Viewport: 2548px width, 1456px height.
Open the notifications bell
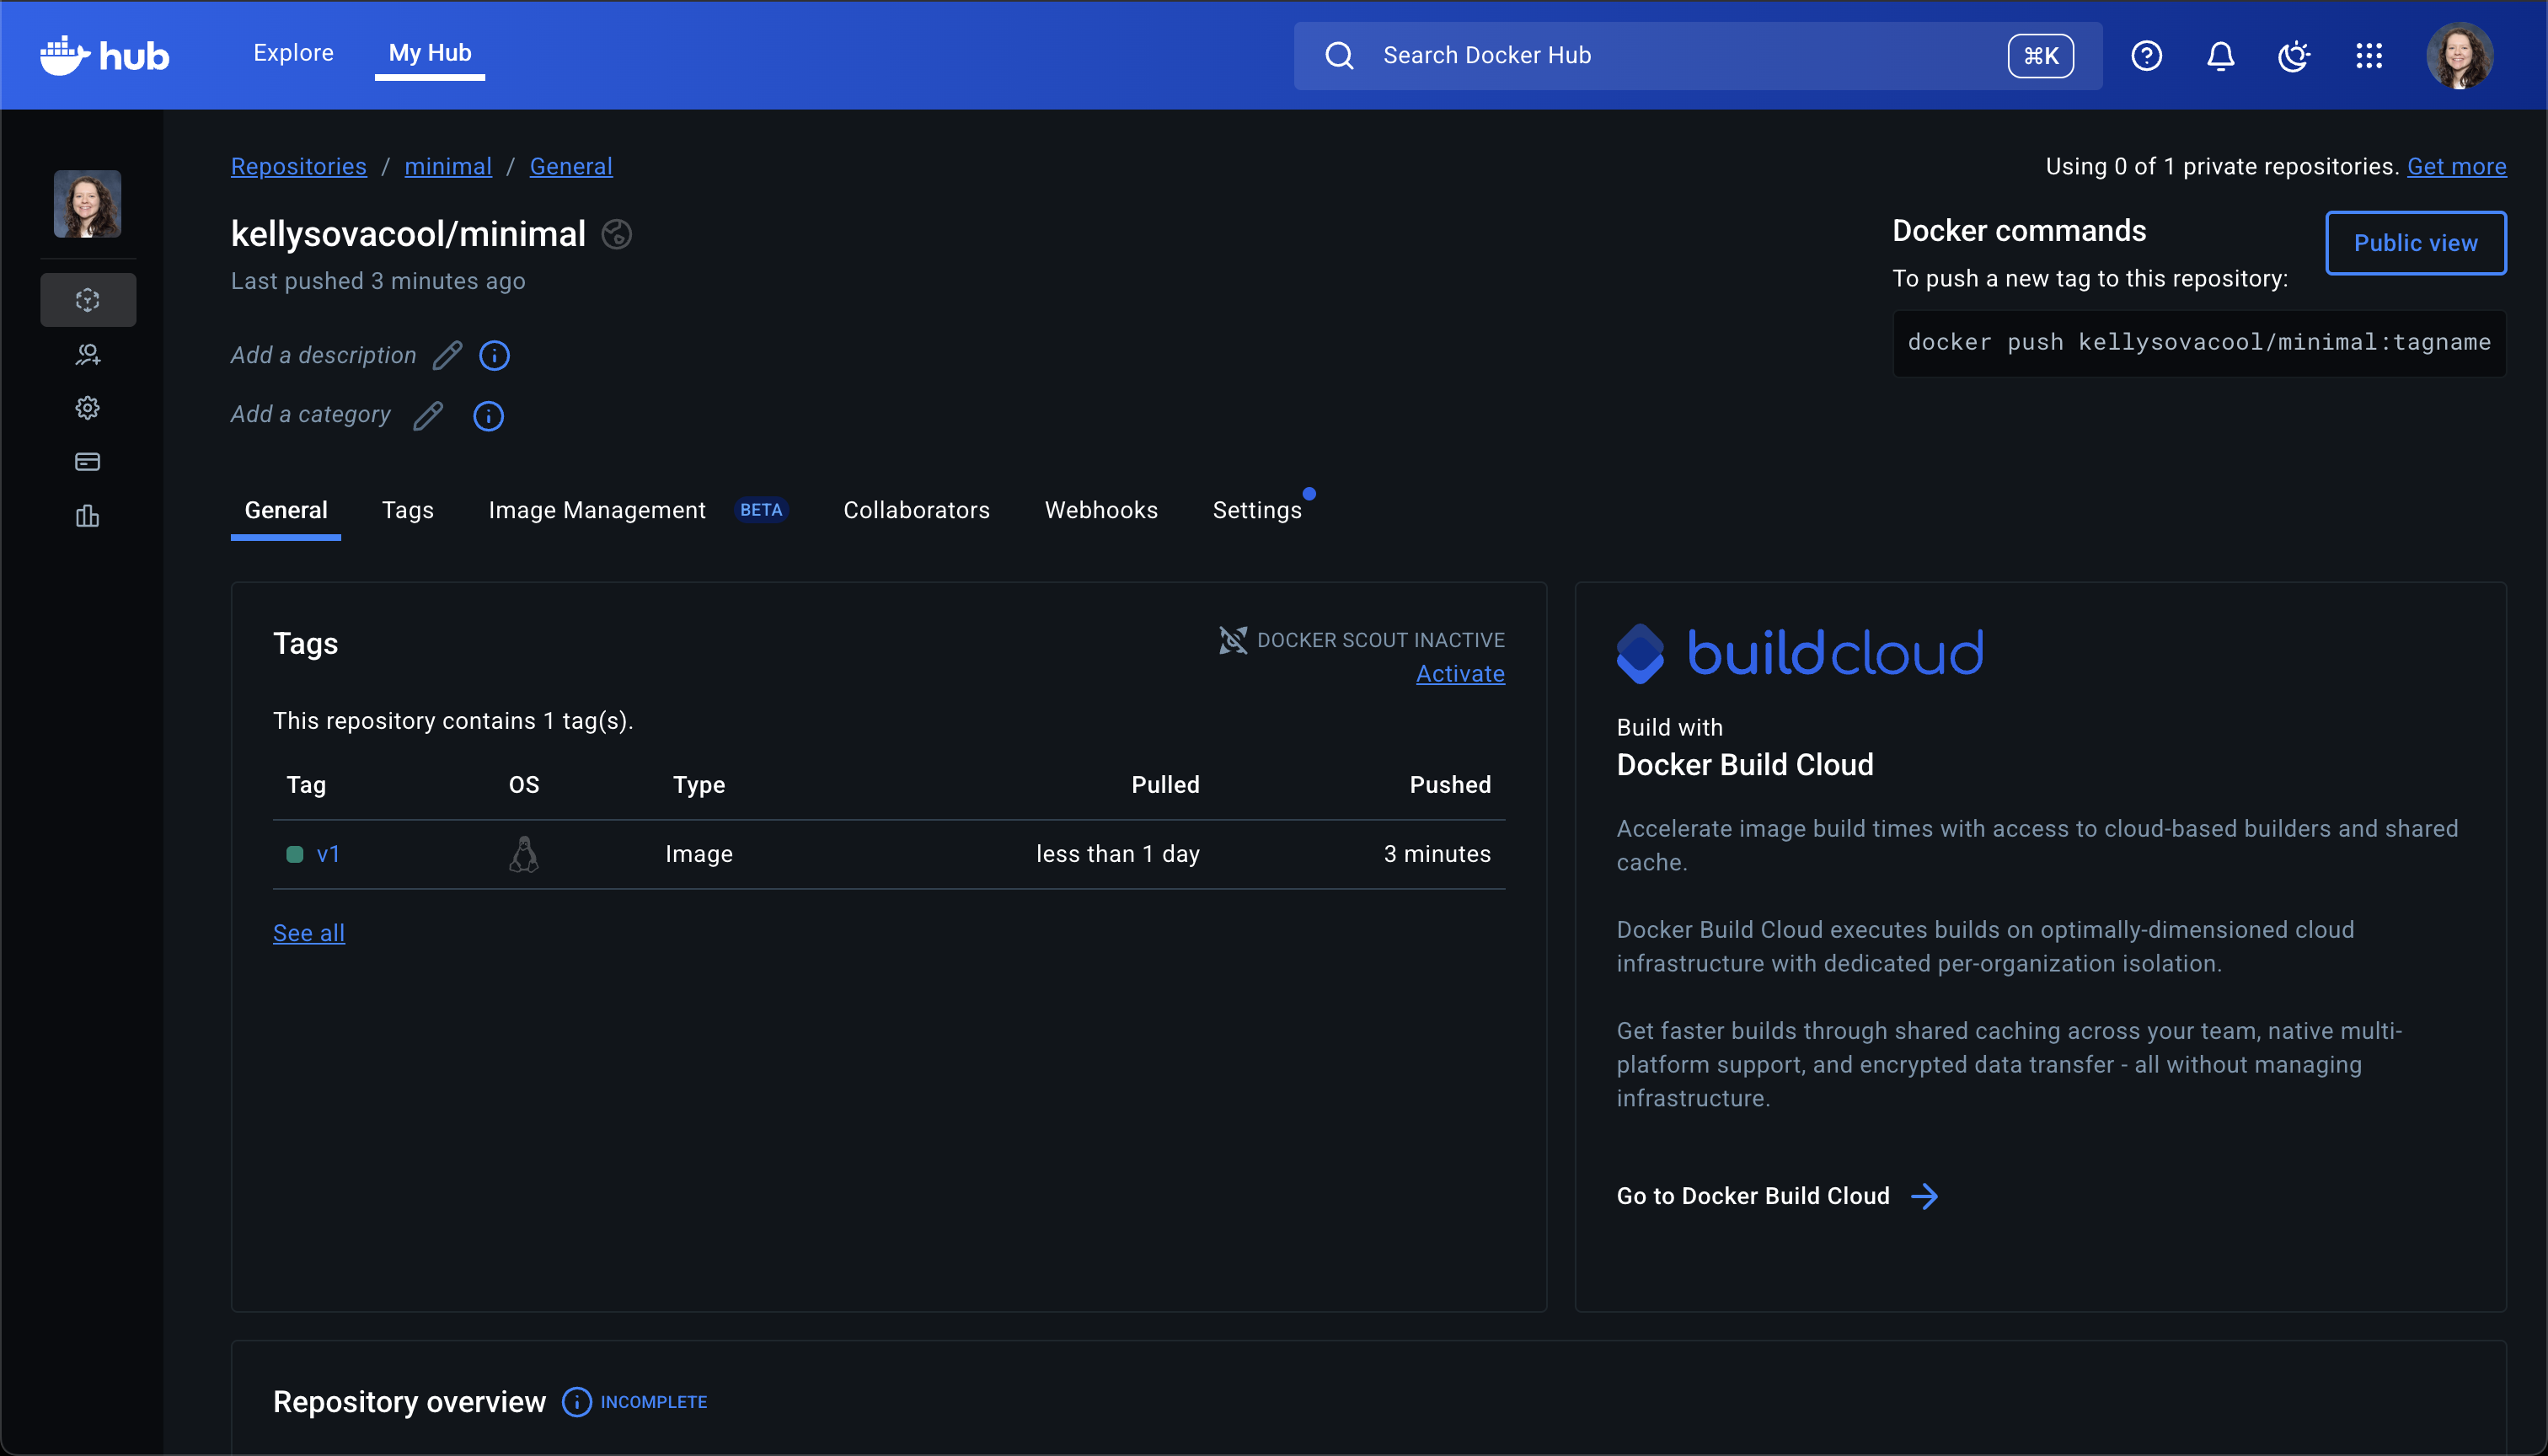click(x=2220, y=56)
